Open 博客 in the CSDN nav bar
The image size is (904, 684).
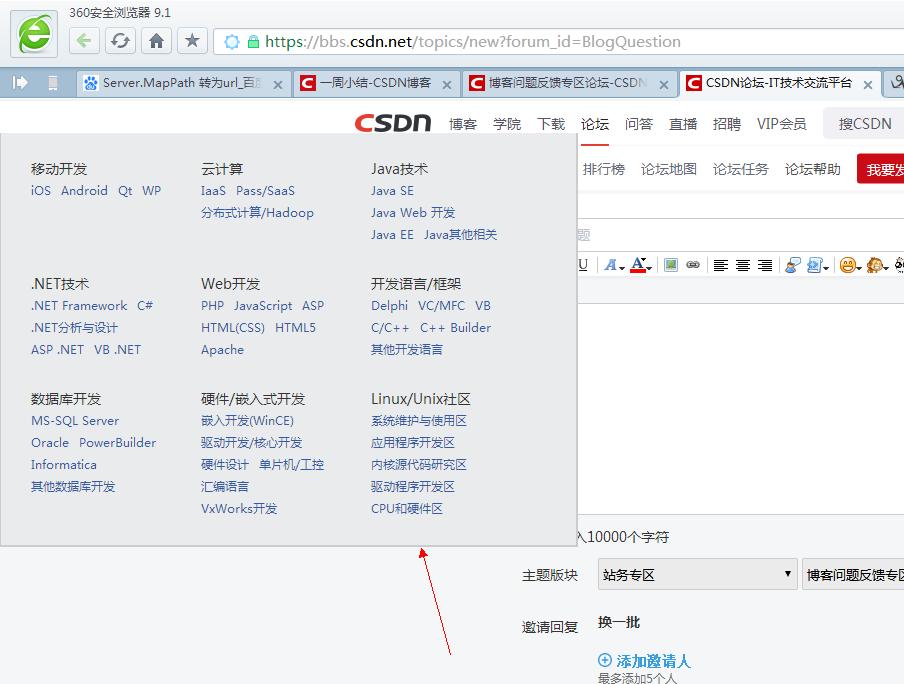(463, 123)
